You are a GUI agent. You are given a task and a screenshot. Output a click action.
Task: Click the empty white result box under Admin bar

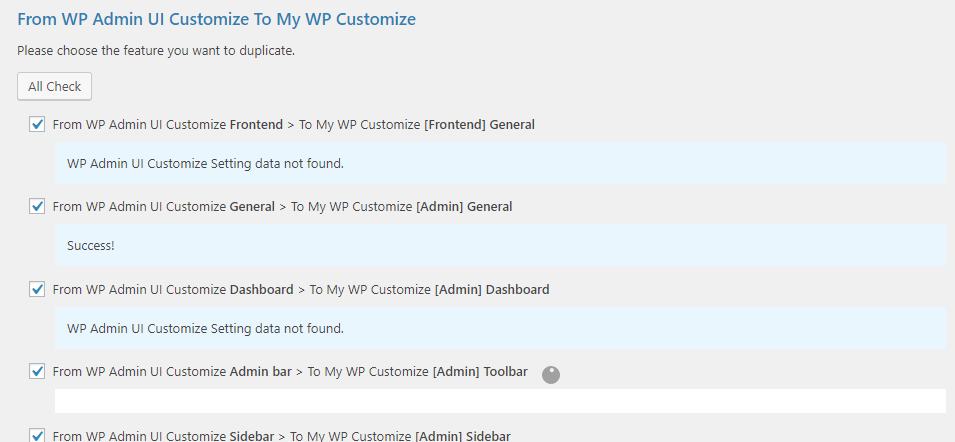500,401
